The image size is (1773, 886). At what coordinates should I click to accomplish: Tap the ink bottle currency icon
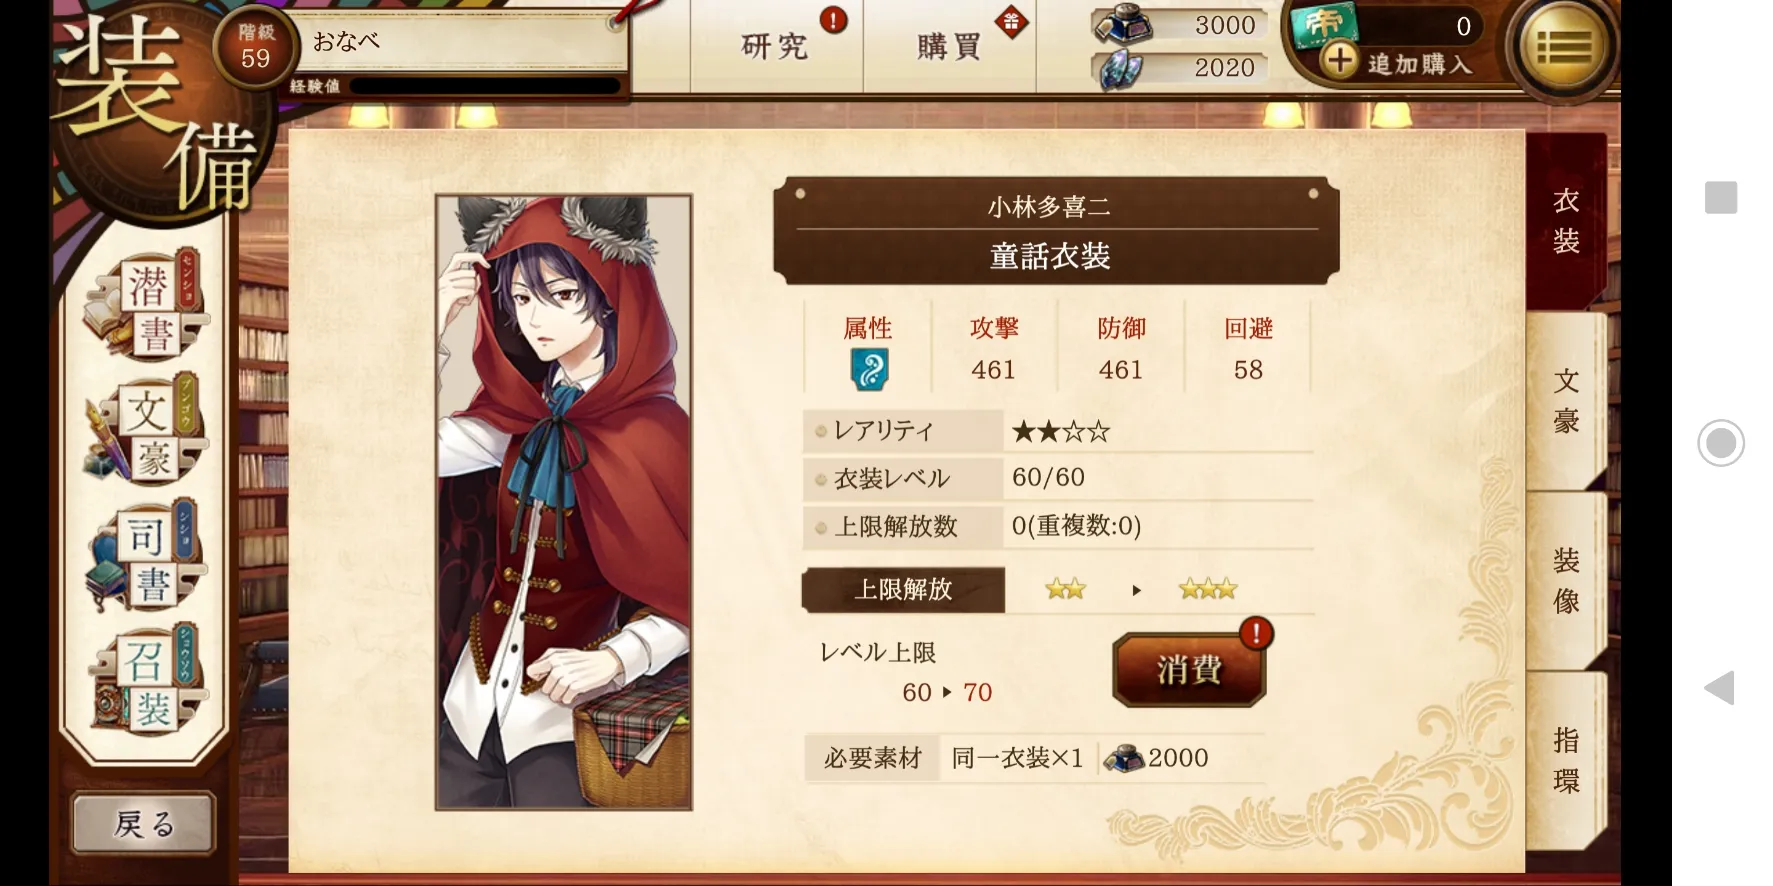point(1122,26)
